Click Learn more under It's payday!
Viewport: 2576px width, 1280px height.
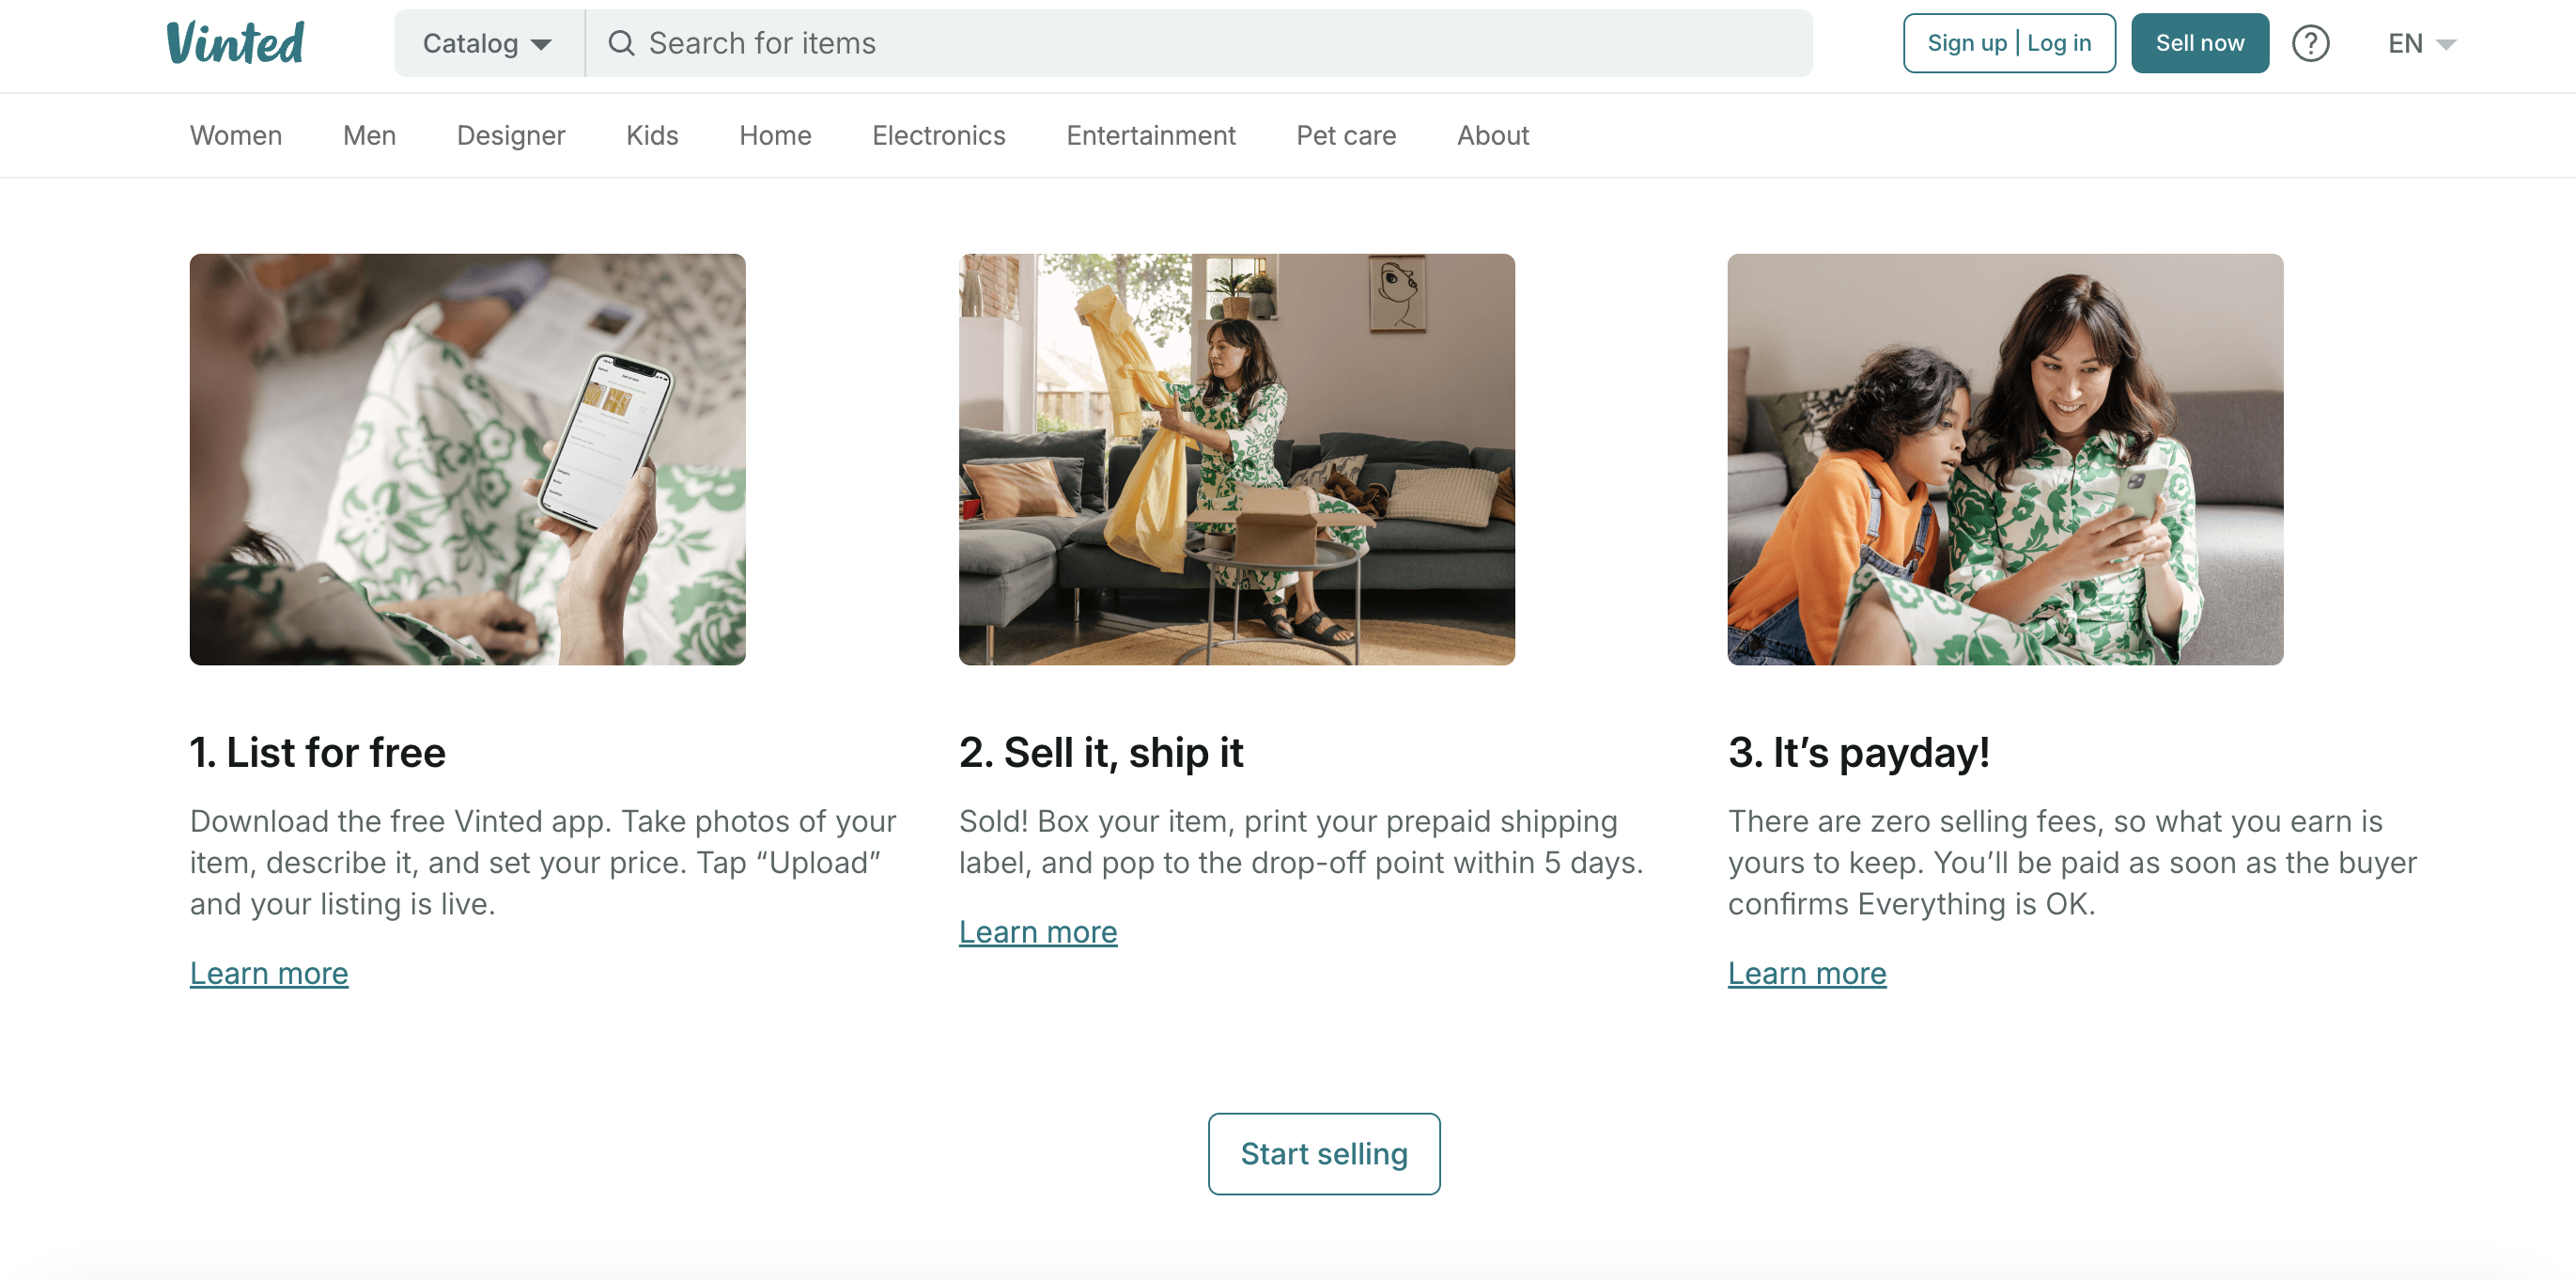[x=1807, y=973]
